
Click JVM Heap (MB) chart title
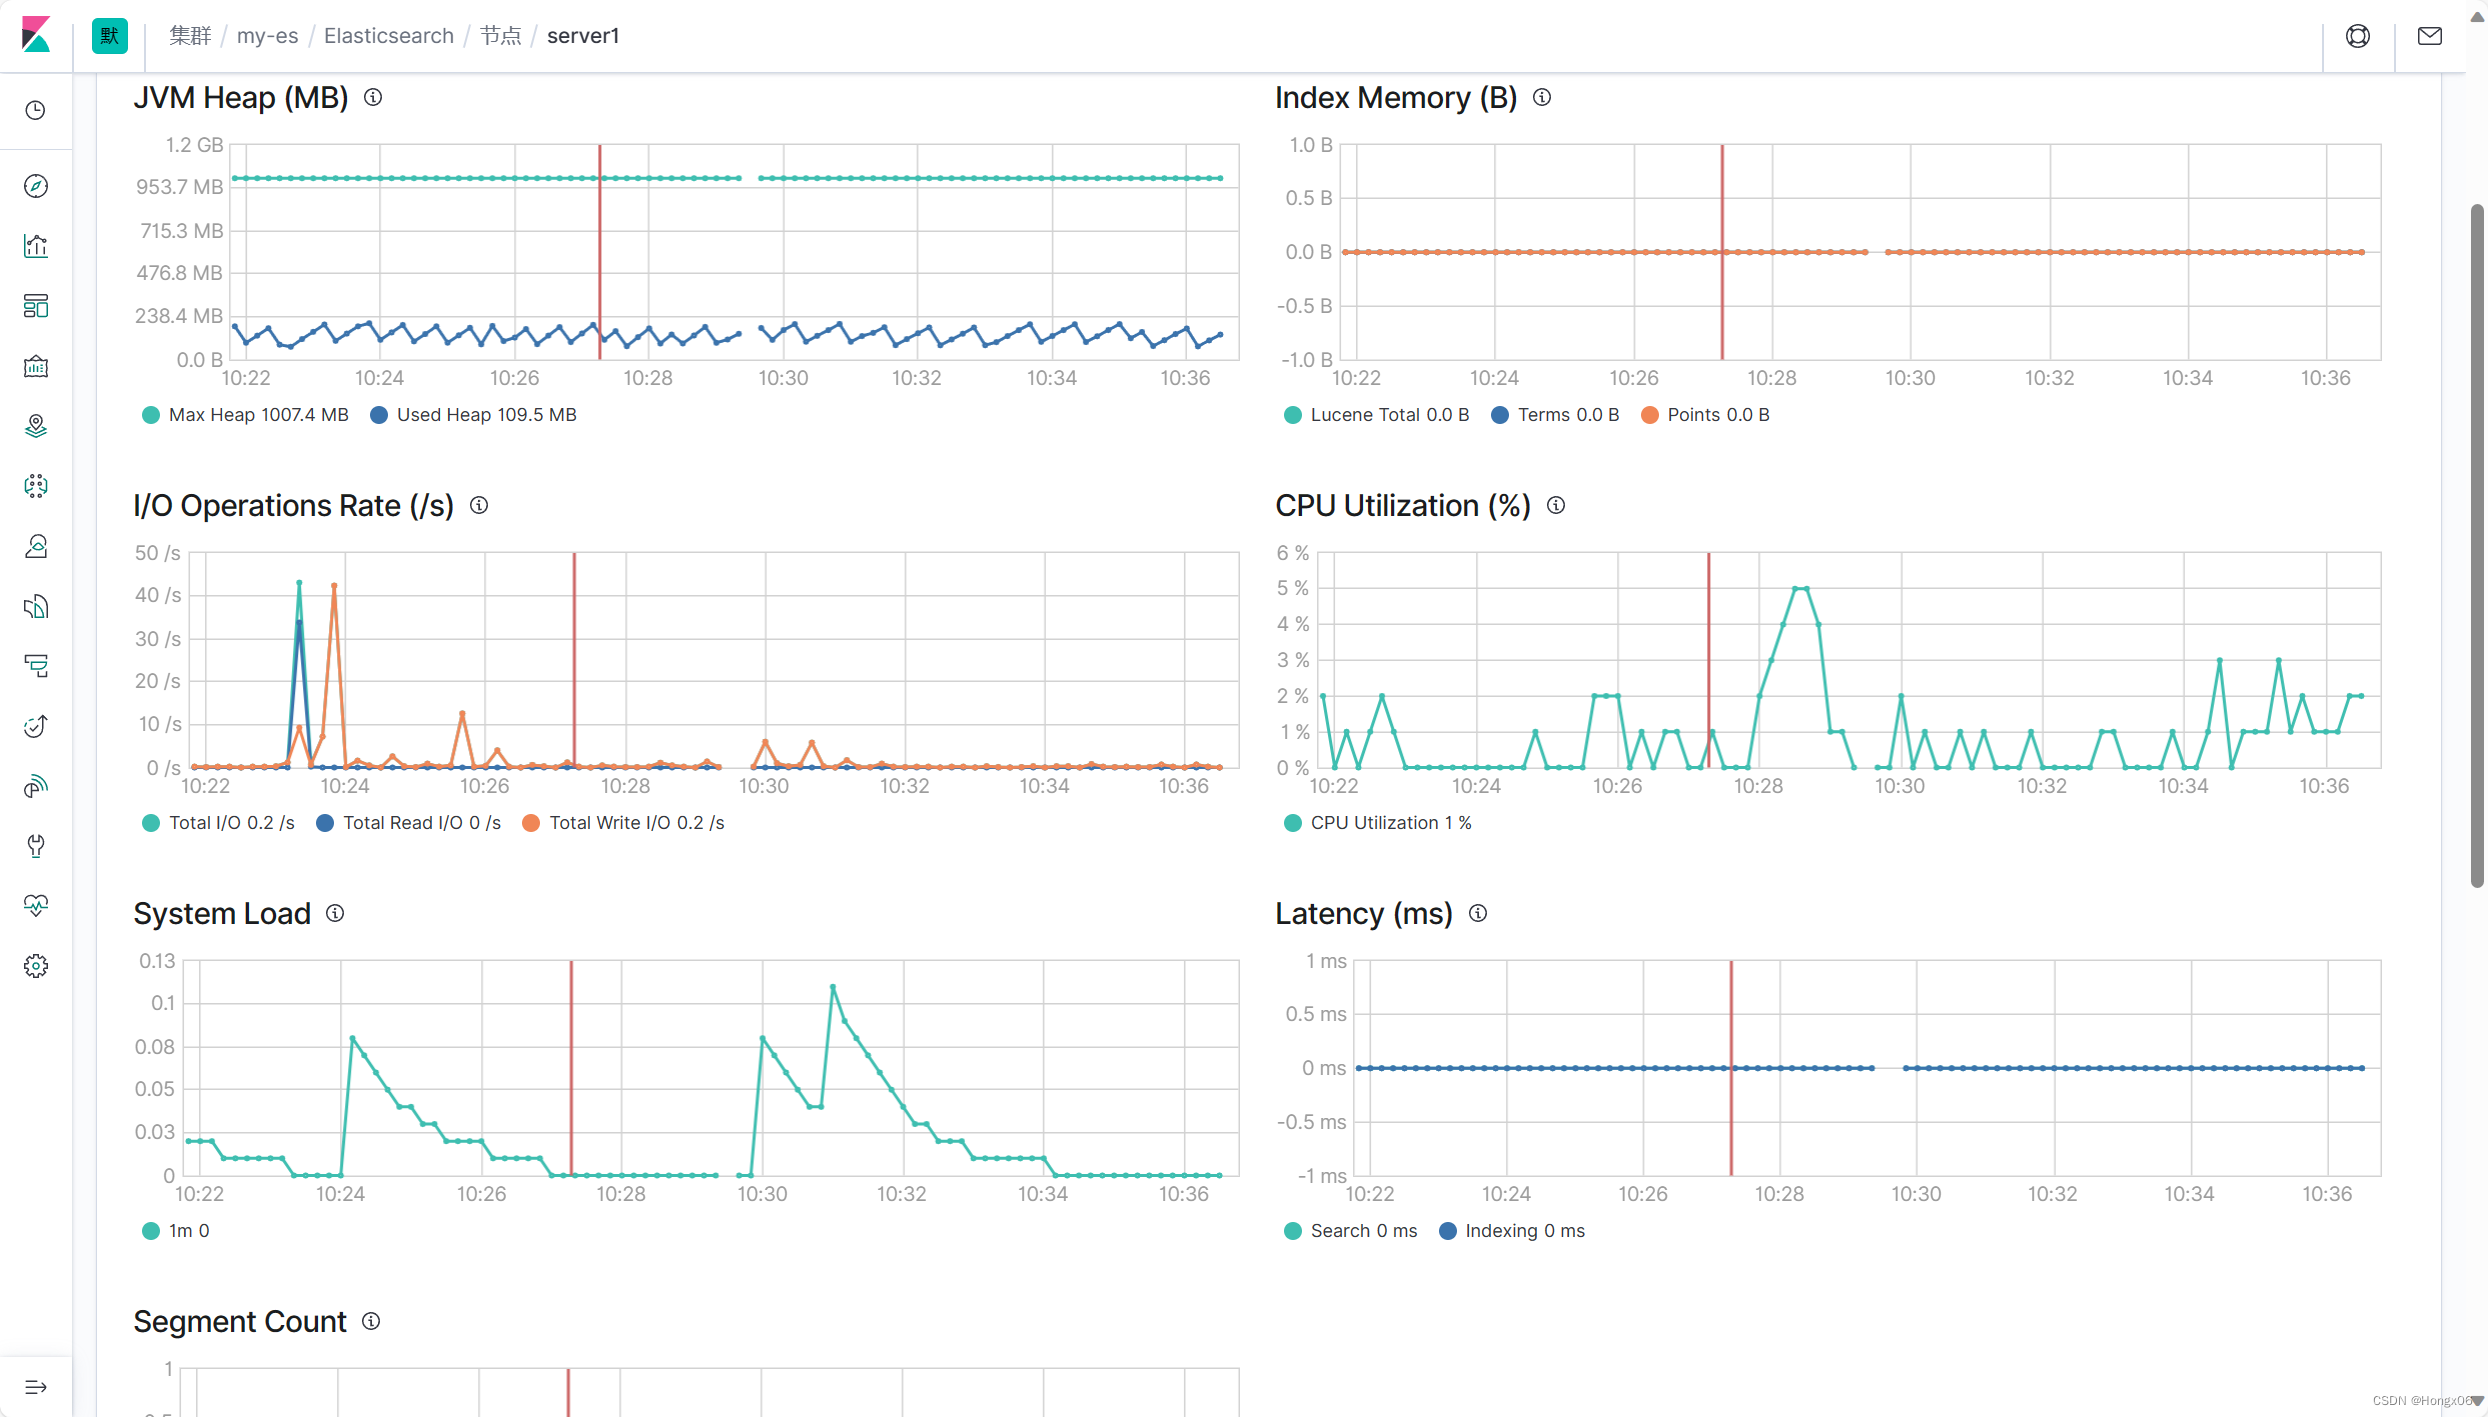241,97
